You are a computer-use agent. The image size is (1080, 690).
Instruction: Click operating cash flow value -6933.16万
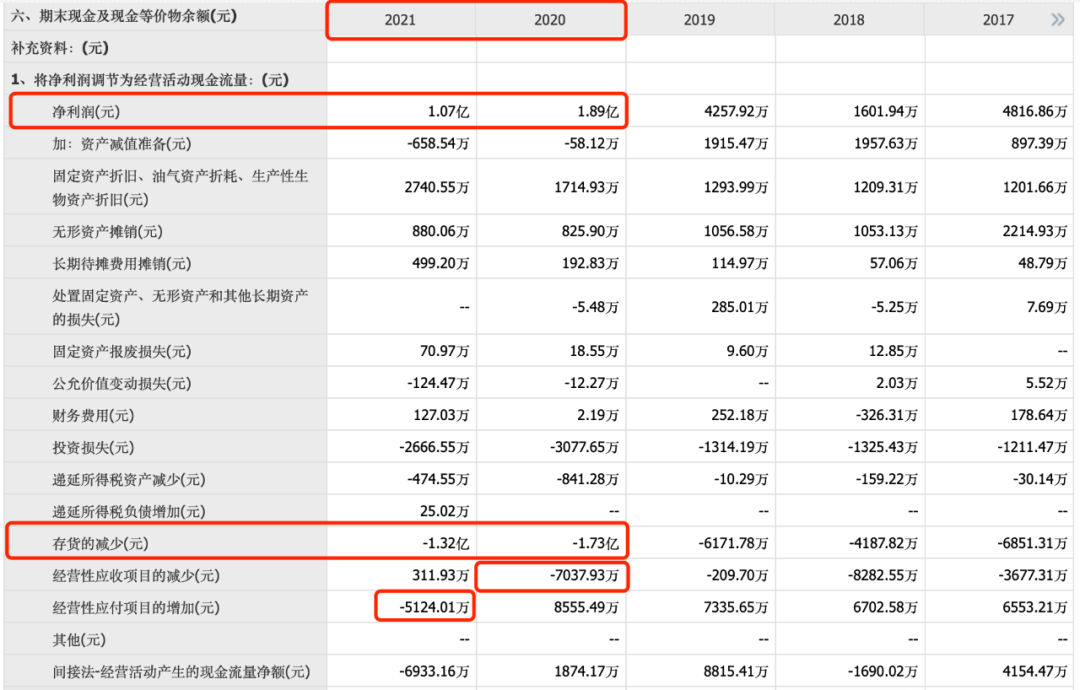point(435,672)
